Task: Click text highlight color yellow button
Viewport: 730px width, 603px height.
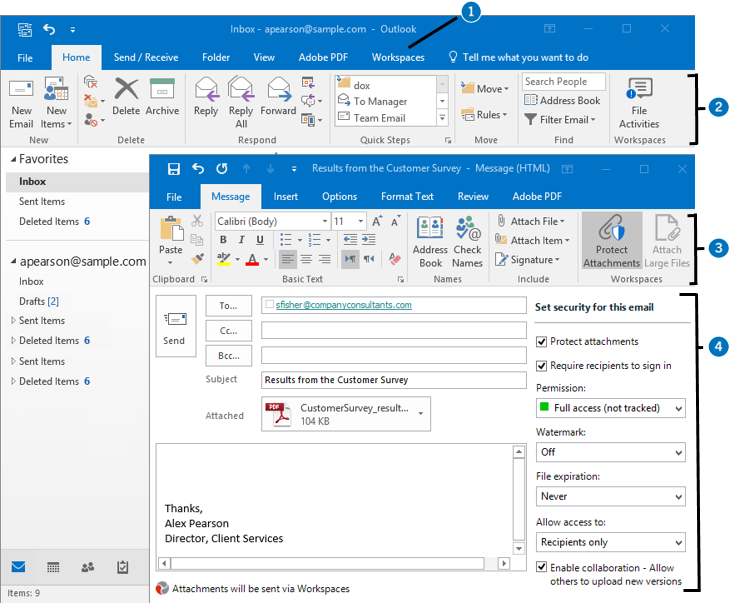Action: [x=224, y=259]
